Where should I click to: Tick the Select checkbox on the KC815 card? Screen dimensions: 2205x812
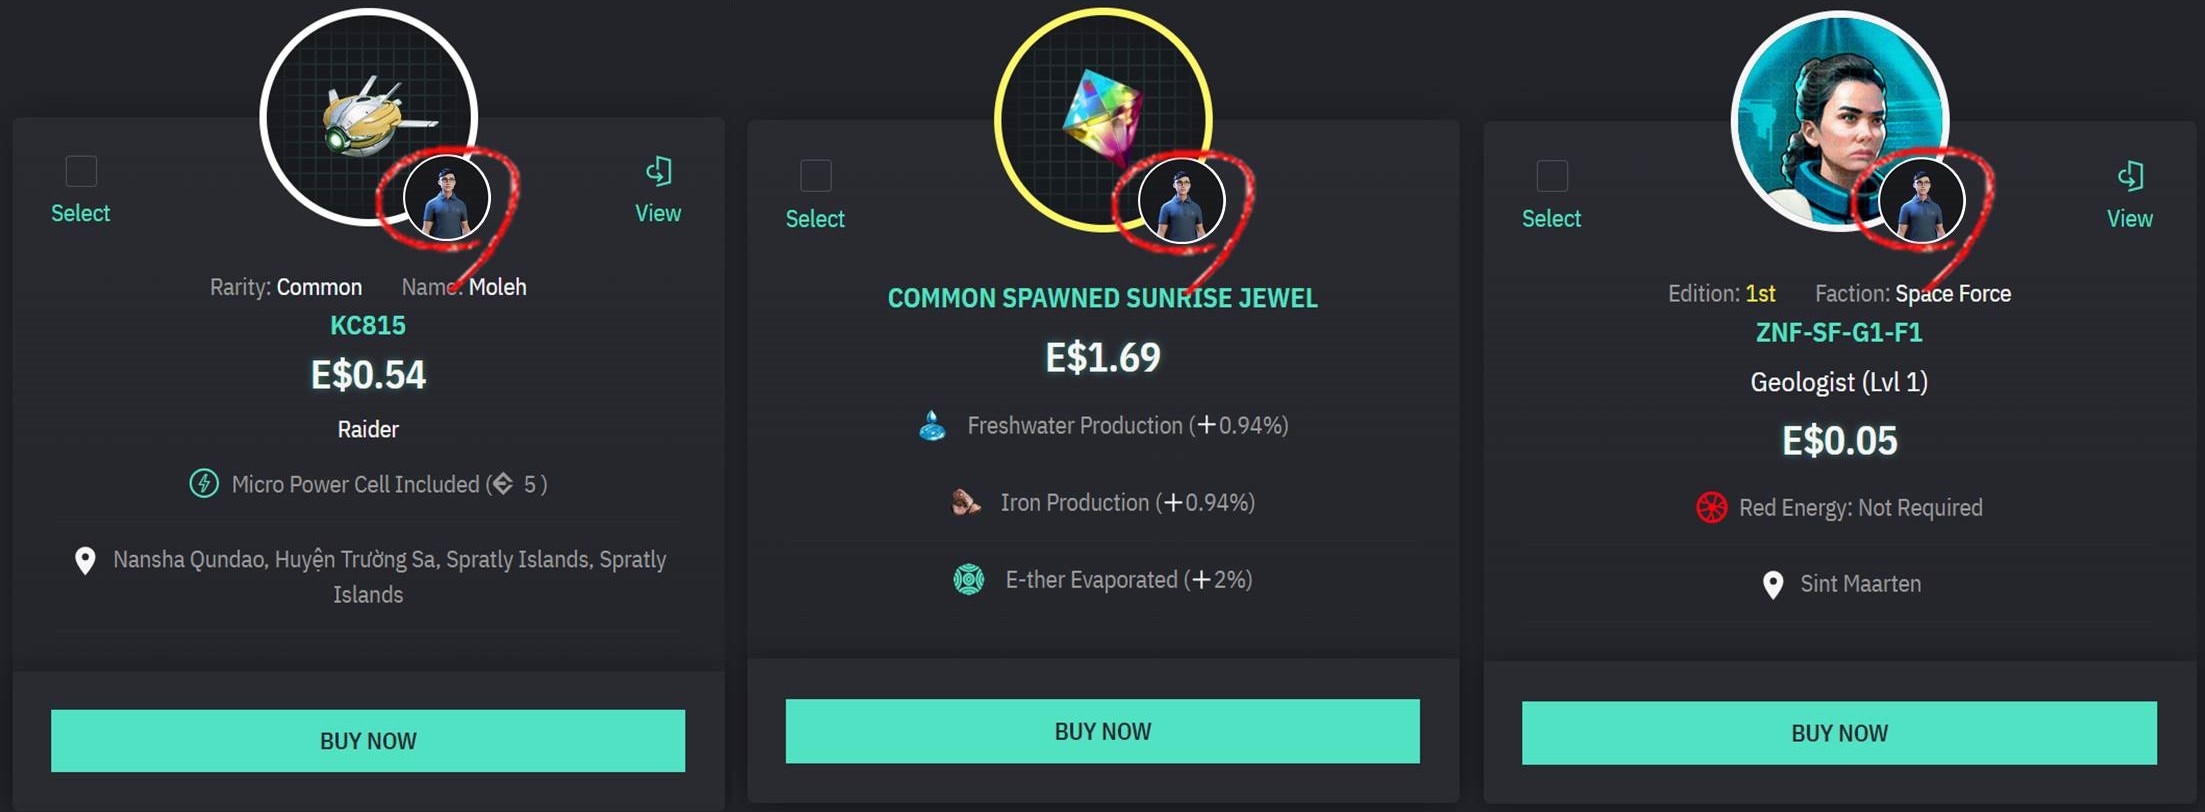[x=81, y=171]
